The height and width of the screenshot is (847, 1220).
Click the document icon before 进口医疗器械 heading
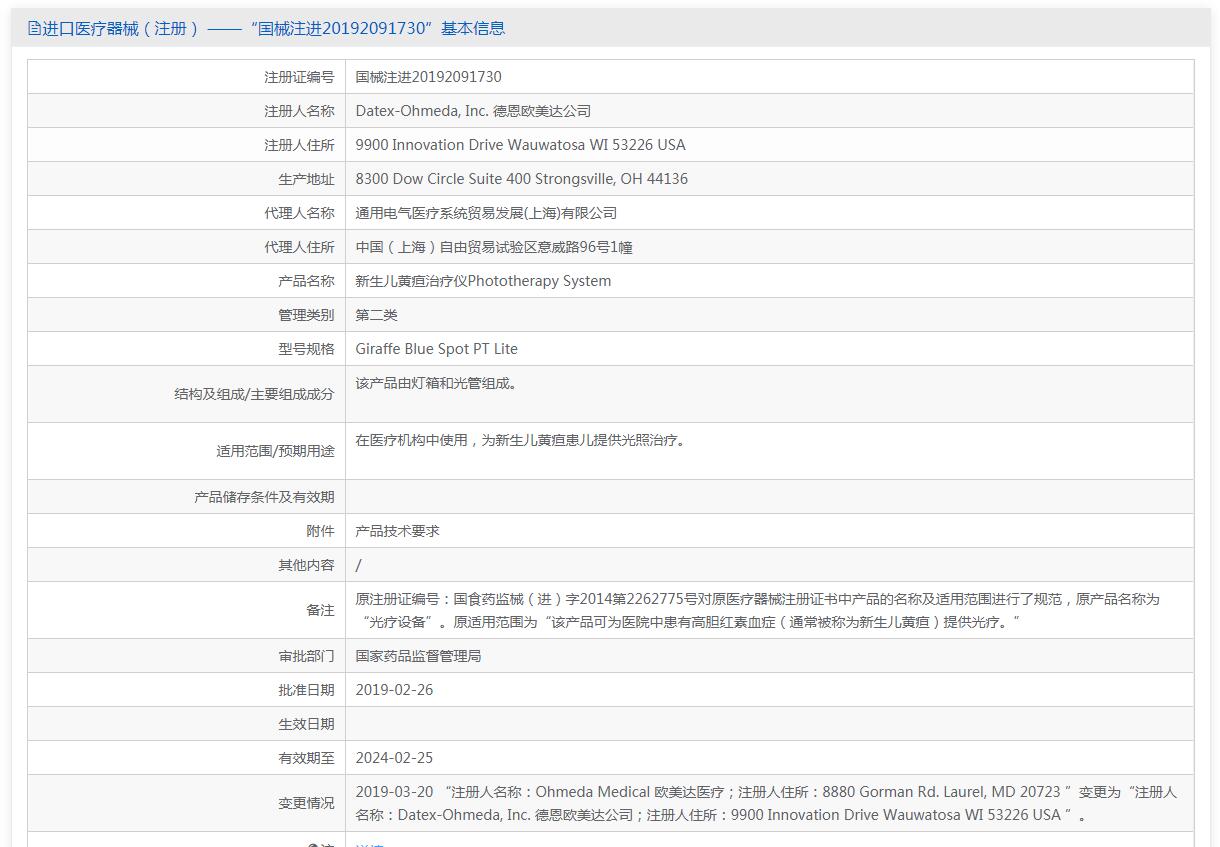click(34, 28)
